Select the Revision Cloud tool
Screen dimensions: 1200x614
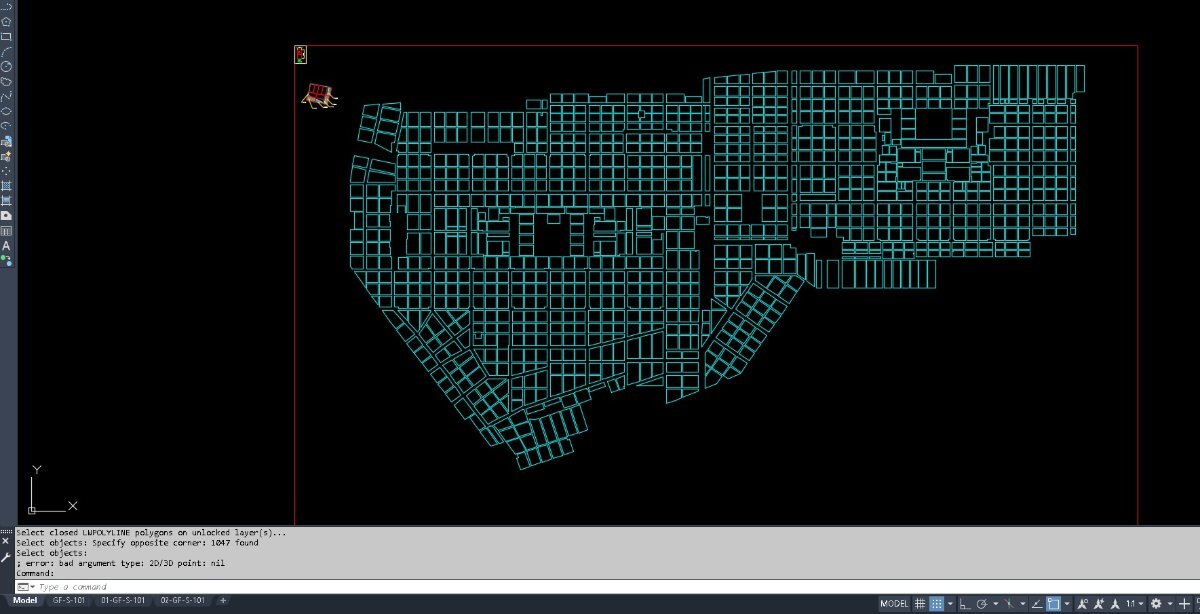click(x=6, y=81)
